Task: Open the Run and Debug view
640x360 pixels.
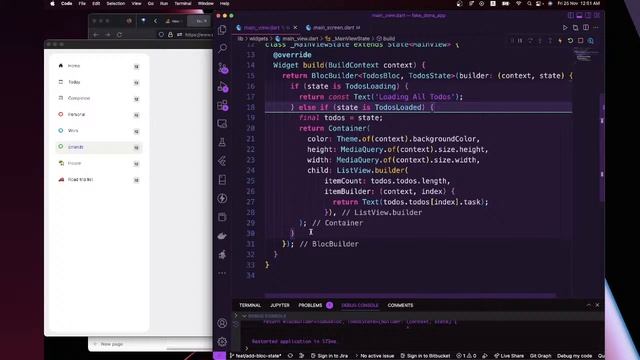Action: [222, 87]
